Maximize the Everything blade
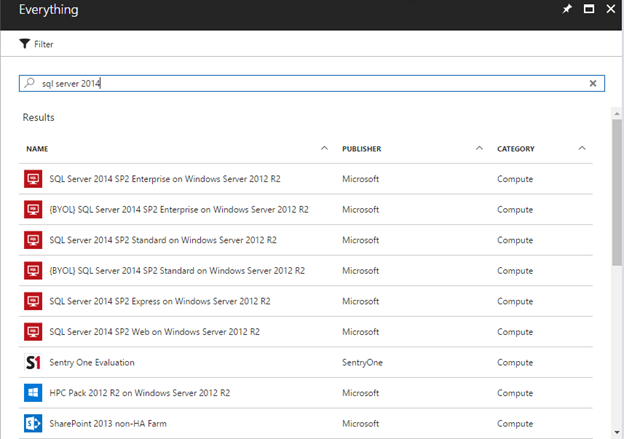Viewport: 624px width, 439px height. [x=589, y=9]
